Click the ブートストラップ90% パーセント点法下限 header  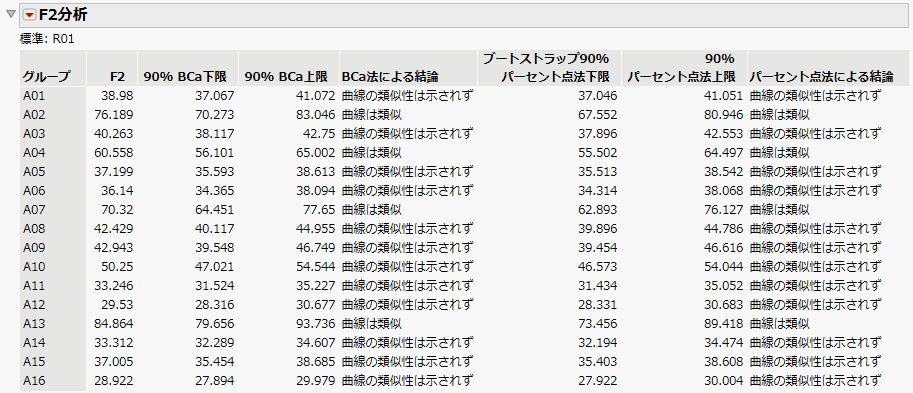tap(548, 68)
